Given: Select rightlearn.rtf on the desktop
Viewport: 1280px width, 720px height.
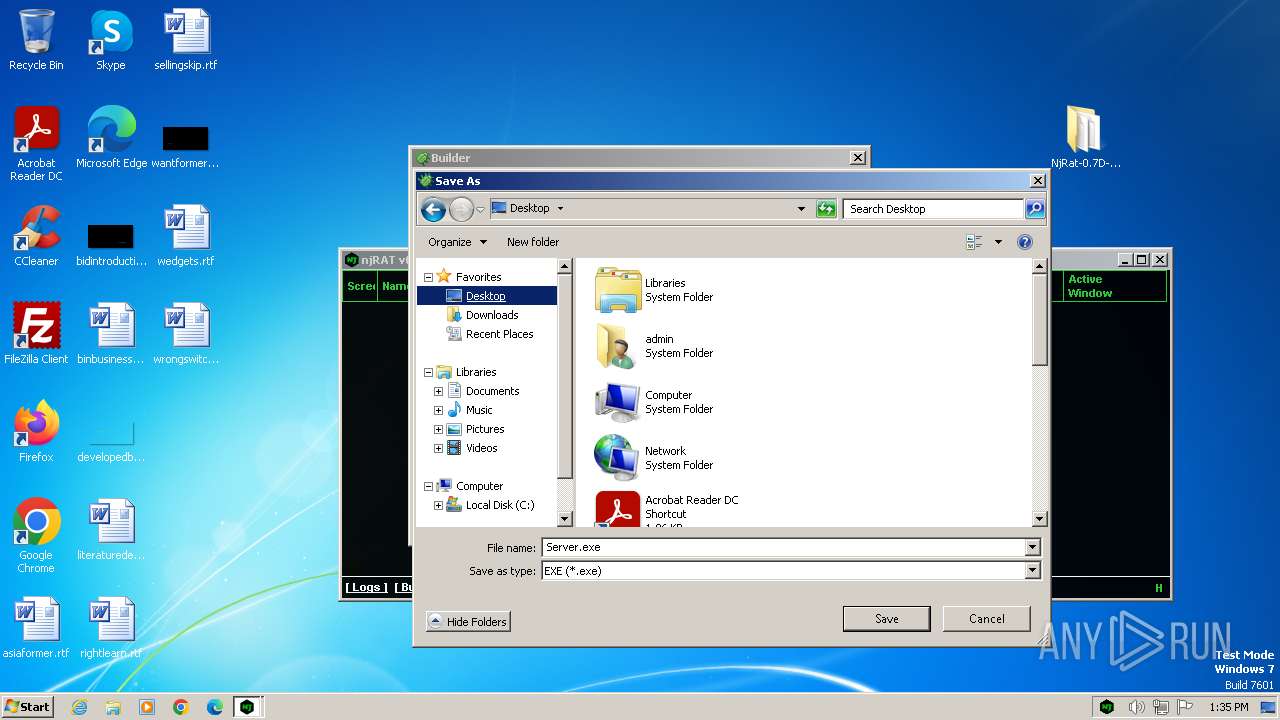Looking at the screenshot, I should tap(111, 628).
